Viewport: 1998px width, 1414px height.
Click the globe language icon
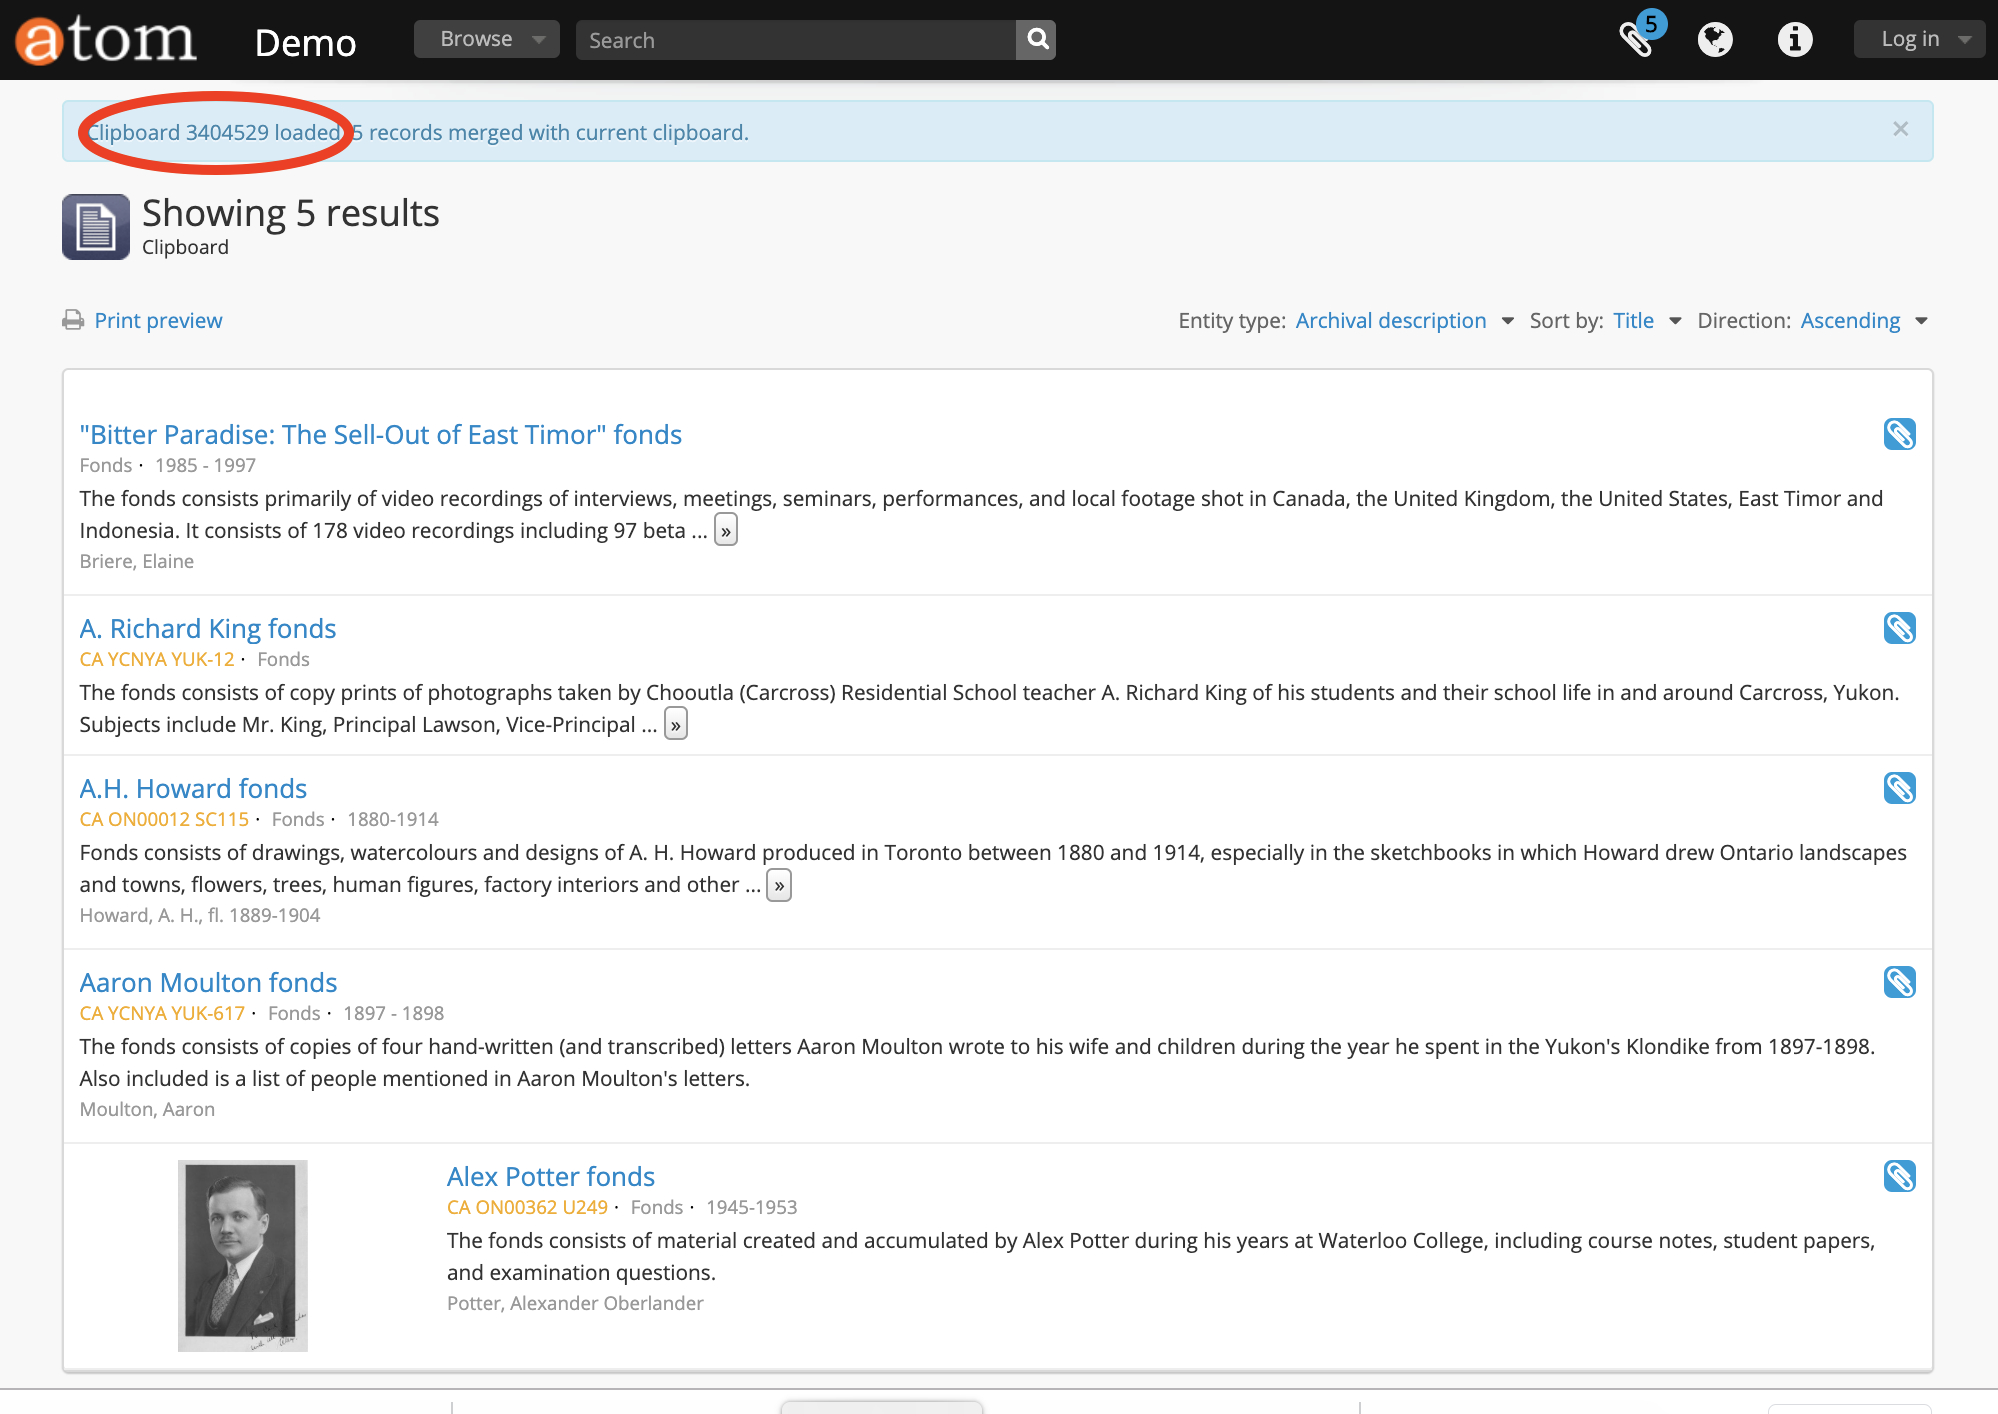[1715, 40]
